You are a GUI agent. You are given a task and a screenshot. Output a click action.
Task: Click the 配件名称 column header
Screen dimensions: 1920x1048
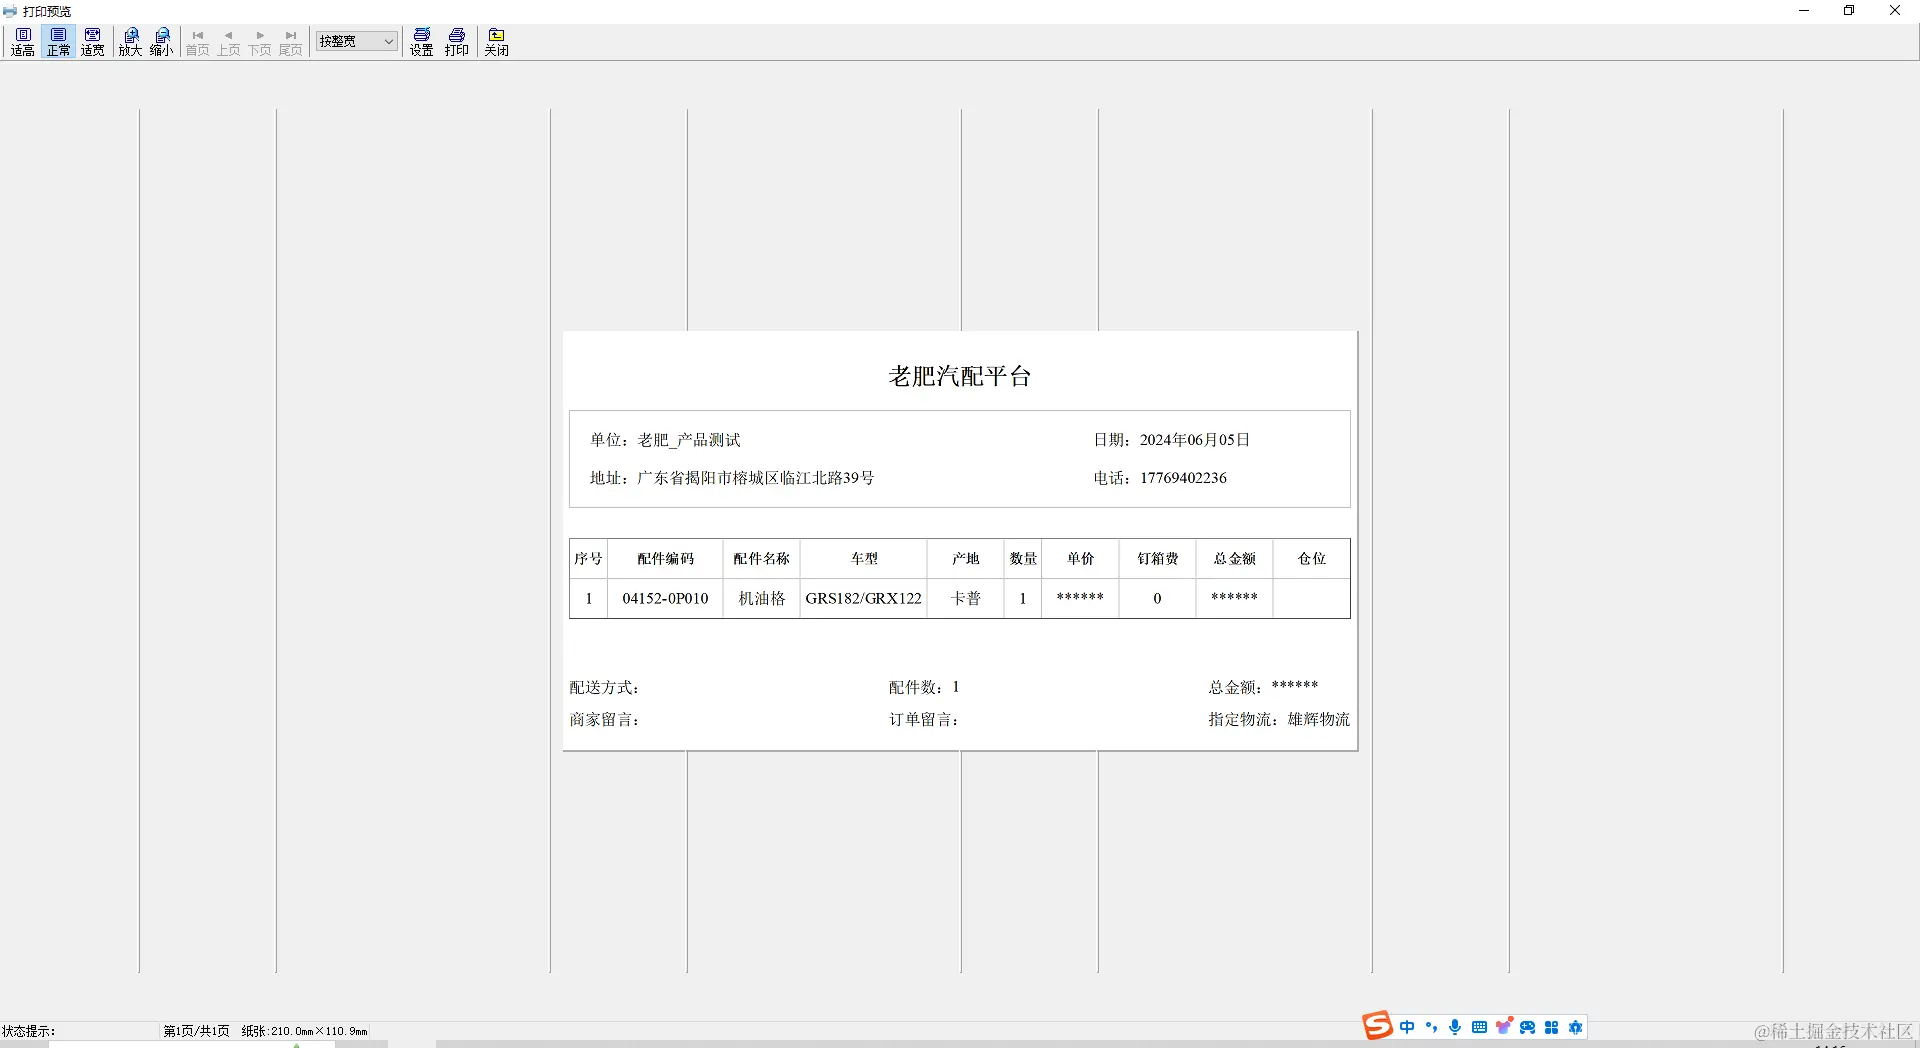coord(761,559)
